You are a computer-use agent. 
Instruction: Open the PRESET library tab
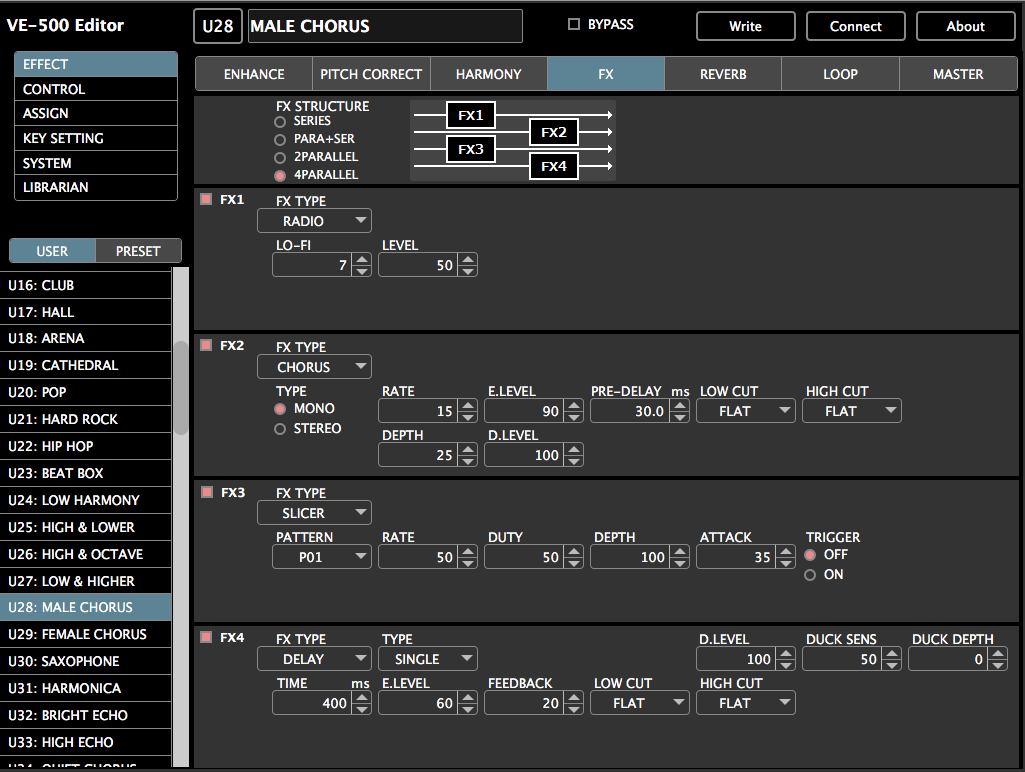138,250
